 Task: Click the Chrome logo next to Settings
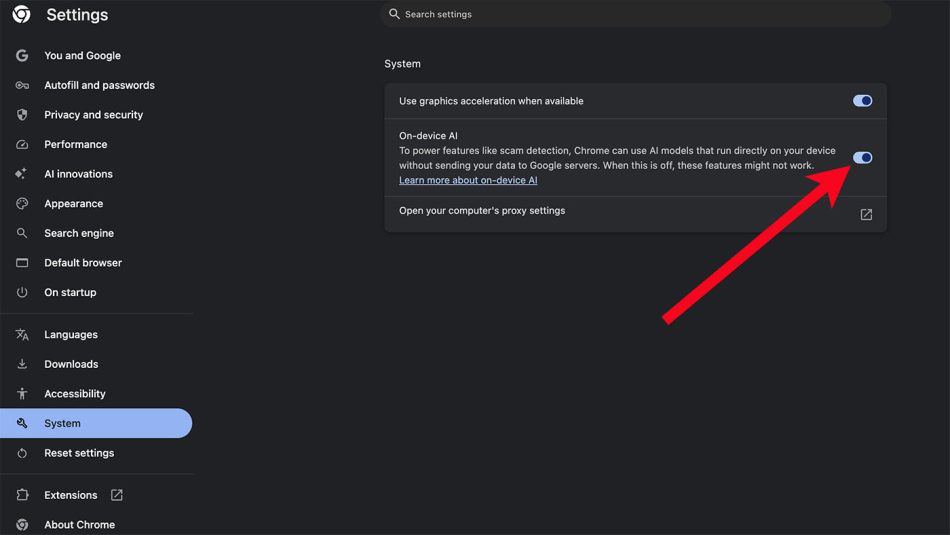(21, 14)
